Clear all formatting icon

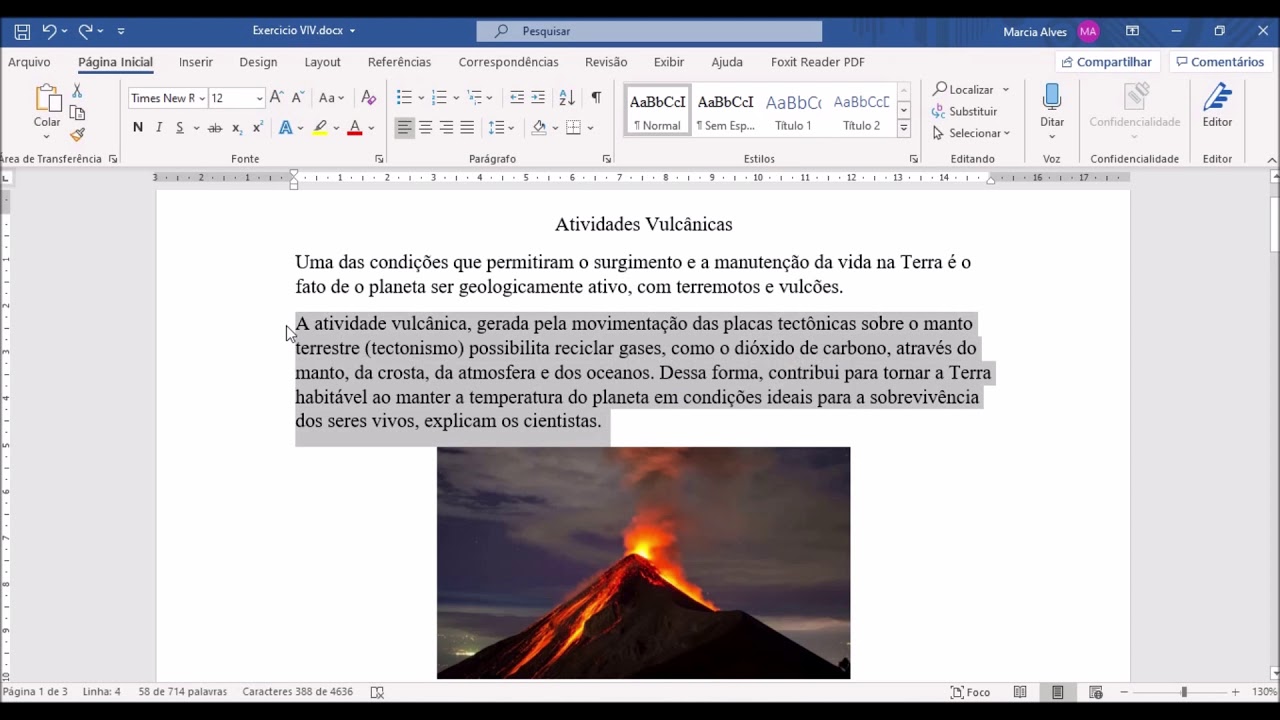368,98
